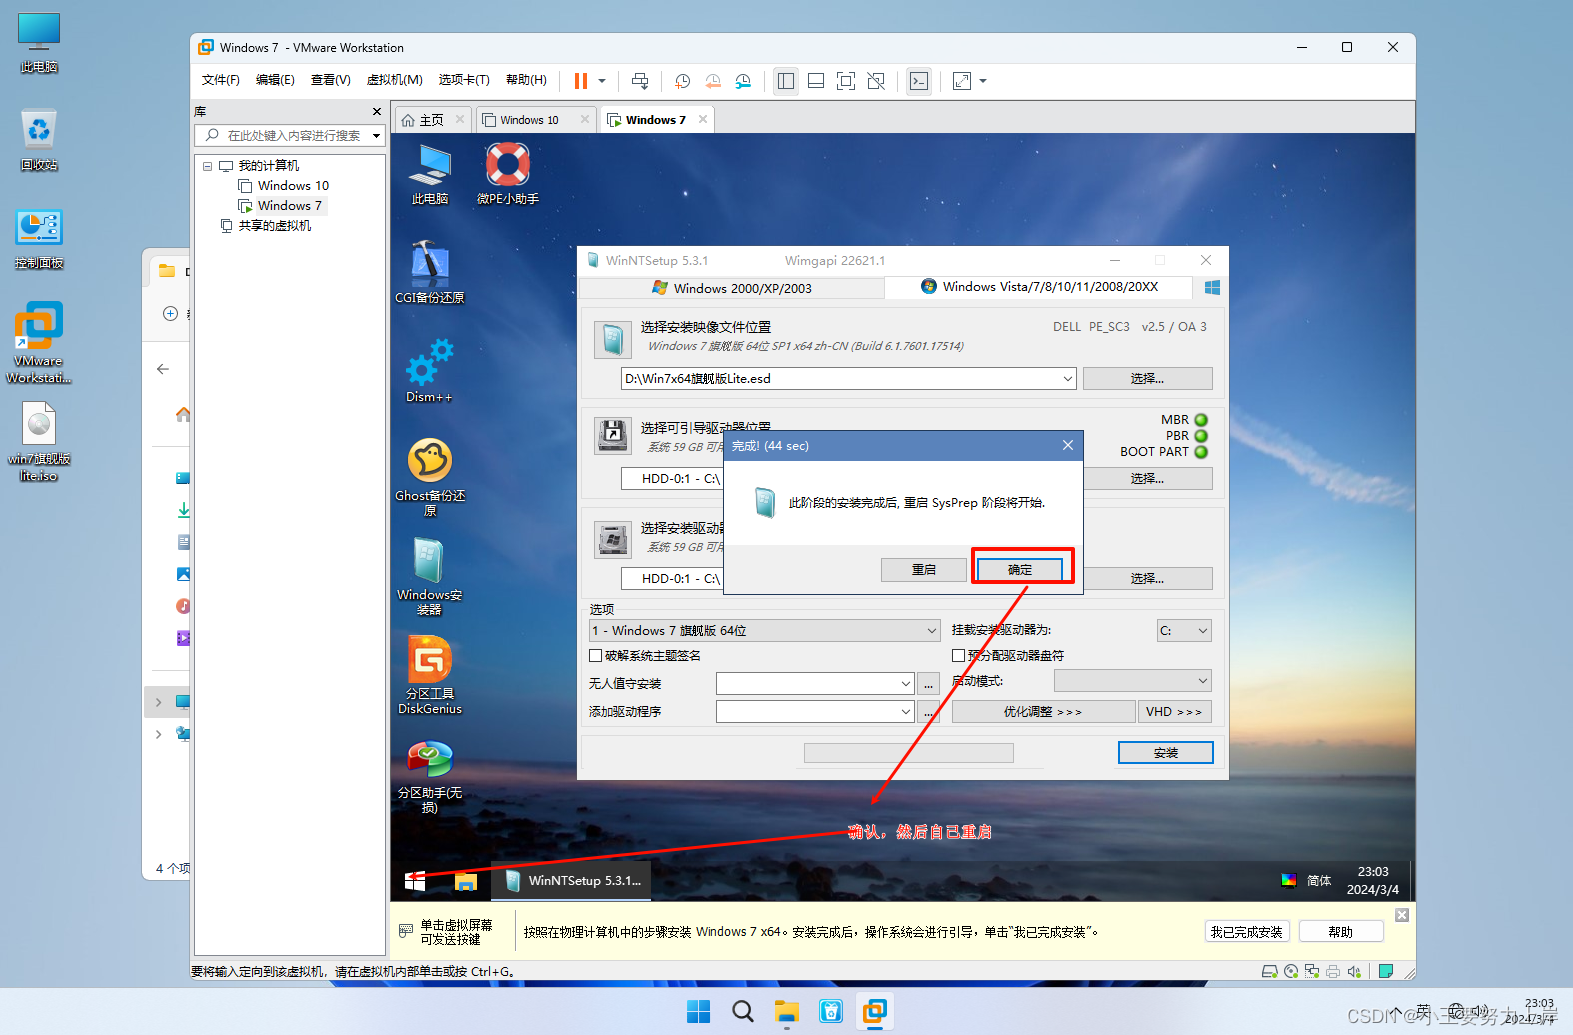Click the library search input field
This screenshot has height=1035, width=1573.
point(293,135)
